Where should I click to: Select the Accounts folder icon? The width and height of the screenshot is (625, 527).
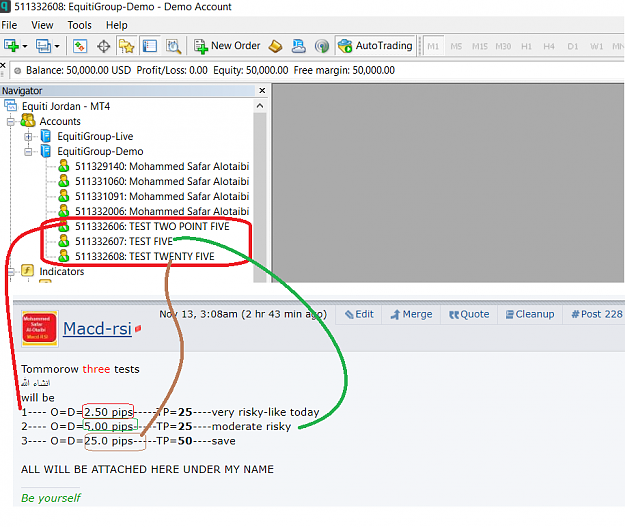(x=28, y=120)
